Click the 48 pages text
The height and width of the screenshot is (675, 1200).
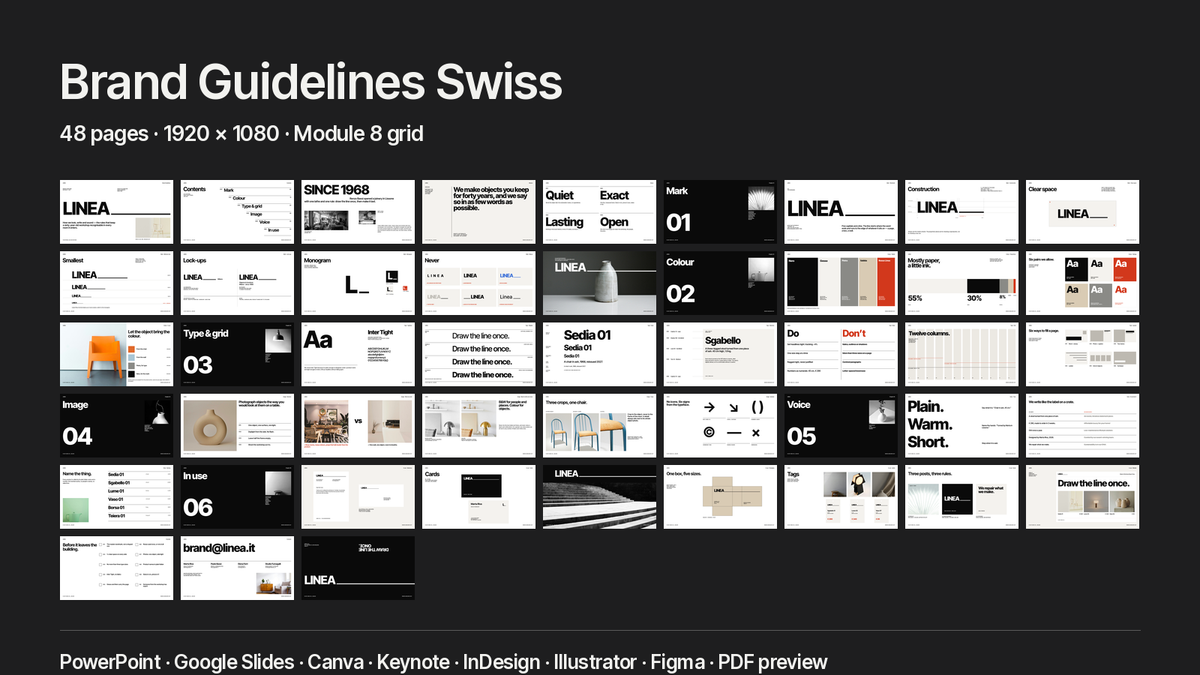[103, 133]
